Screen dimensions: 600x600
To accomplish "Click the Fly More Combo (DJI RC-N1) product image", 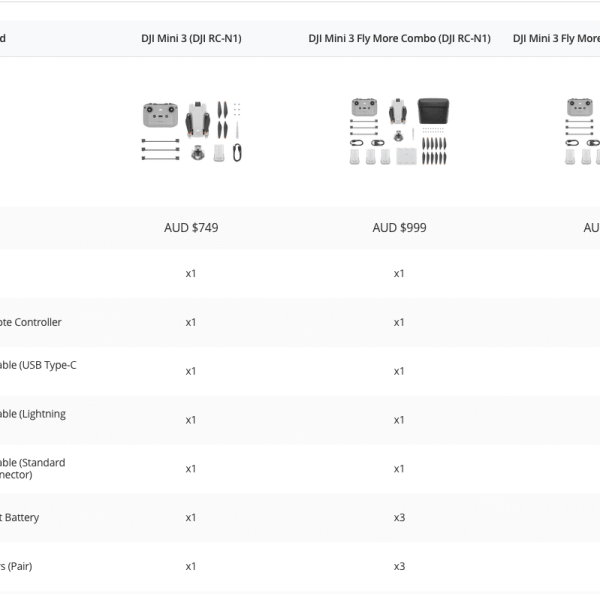I will 399,131.
